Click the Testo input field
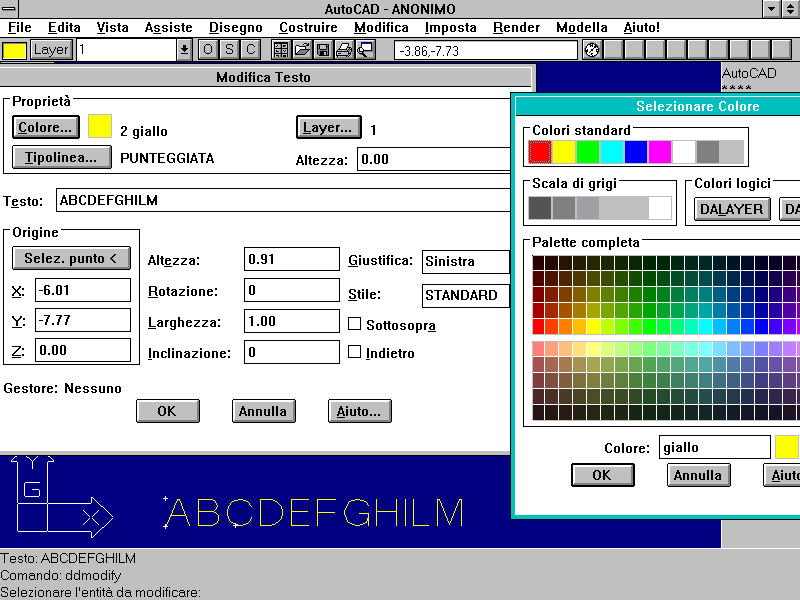The image size is (800, 600). [x=283, y=200]
